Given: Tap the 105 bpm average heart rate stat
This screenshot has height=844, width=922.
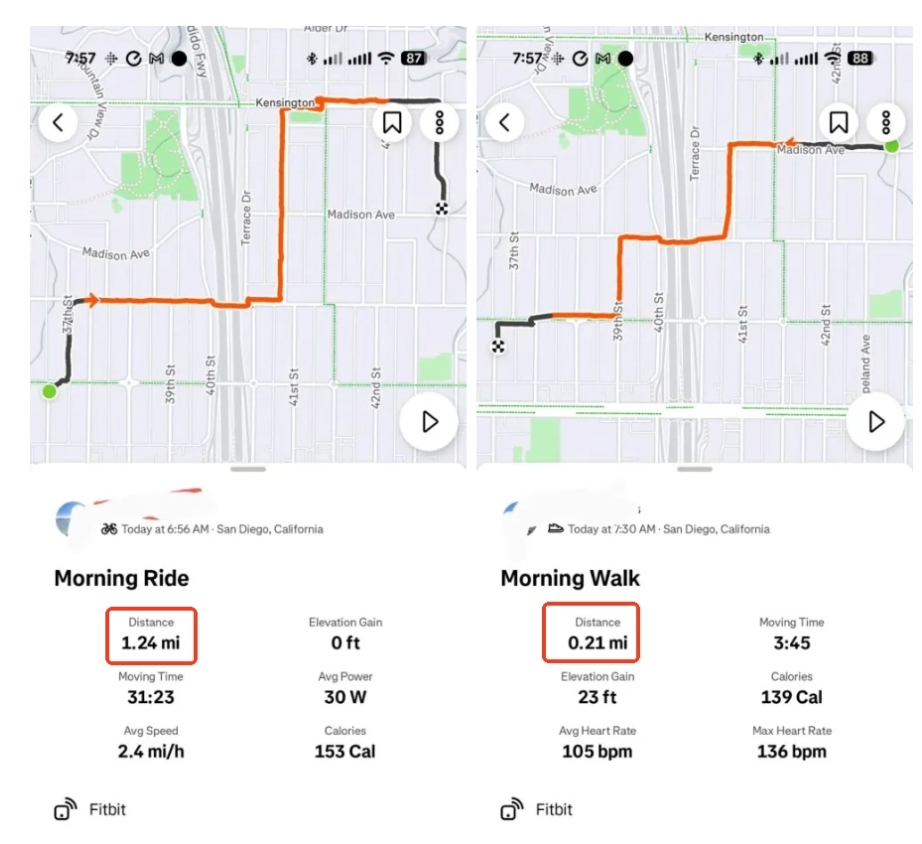Looking at the screenshot, I should click(597, 751).
